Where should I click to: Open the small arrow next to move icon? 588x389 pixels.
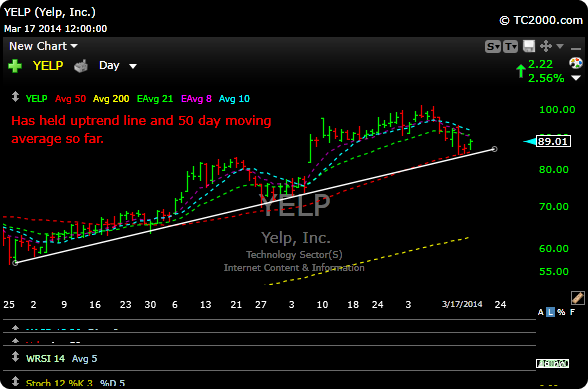tap(560, 46)
